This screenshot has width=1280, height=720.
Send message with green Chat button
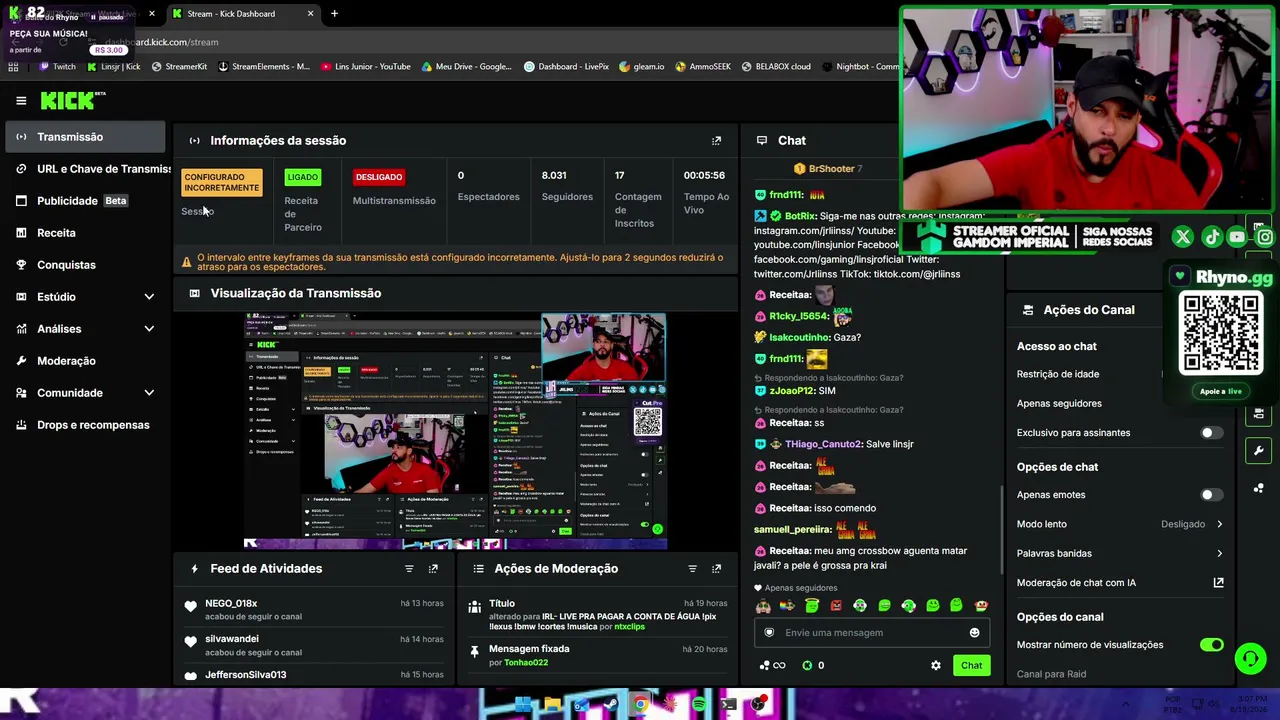point(971,666)
